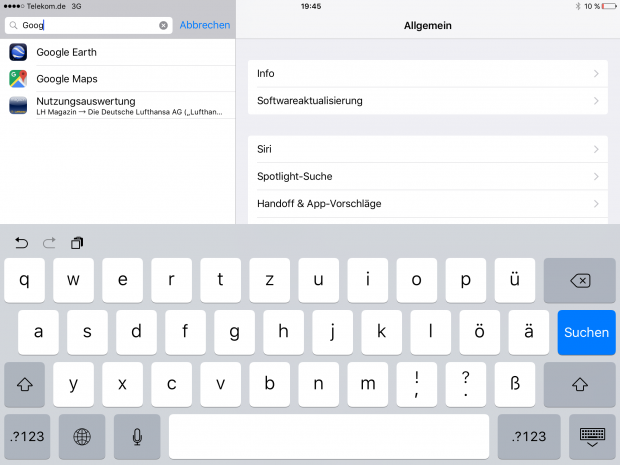
Task: Tap the undo arrow above keyboard
Action: point(21,243)
